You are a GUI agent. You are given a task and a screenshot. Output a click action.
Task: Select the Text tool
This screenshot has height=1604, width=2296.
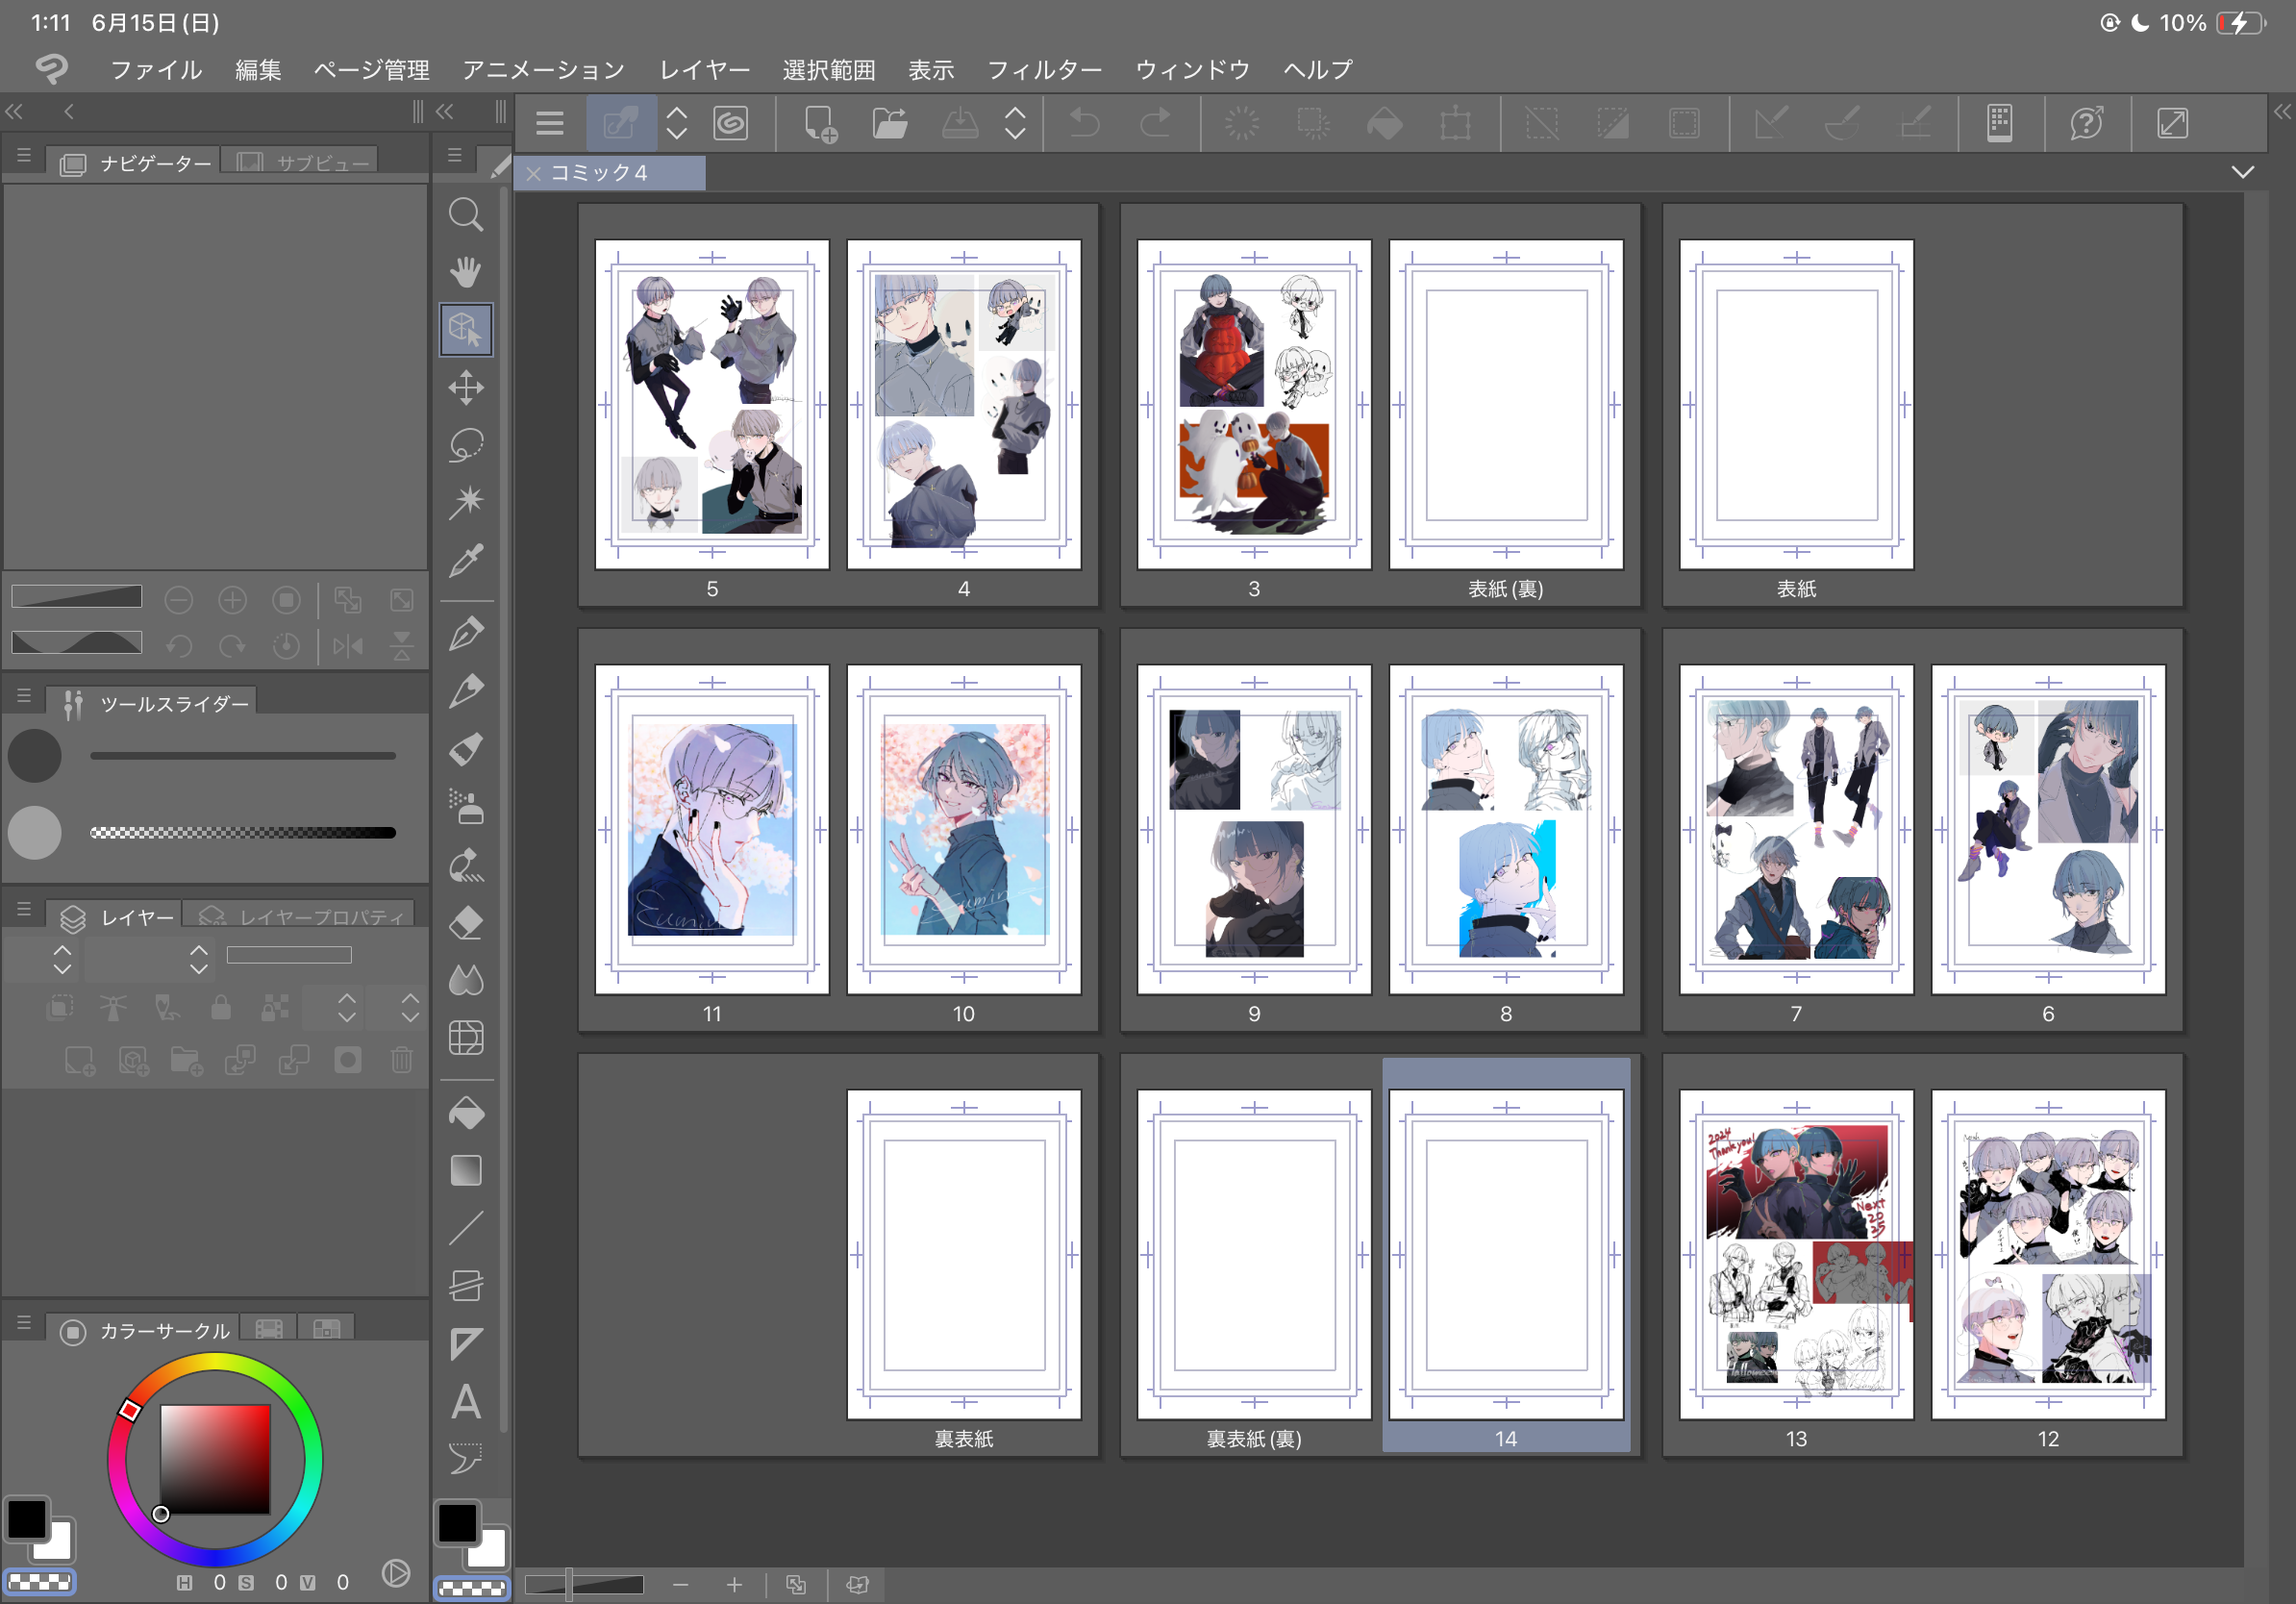pyautogui.click(x=466, y=1402)
